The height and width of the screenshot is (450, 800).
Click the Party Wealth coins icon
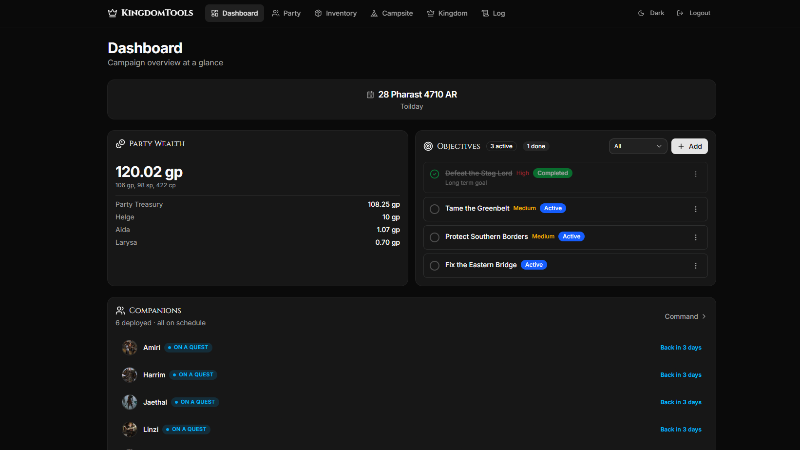120,143
